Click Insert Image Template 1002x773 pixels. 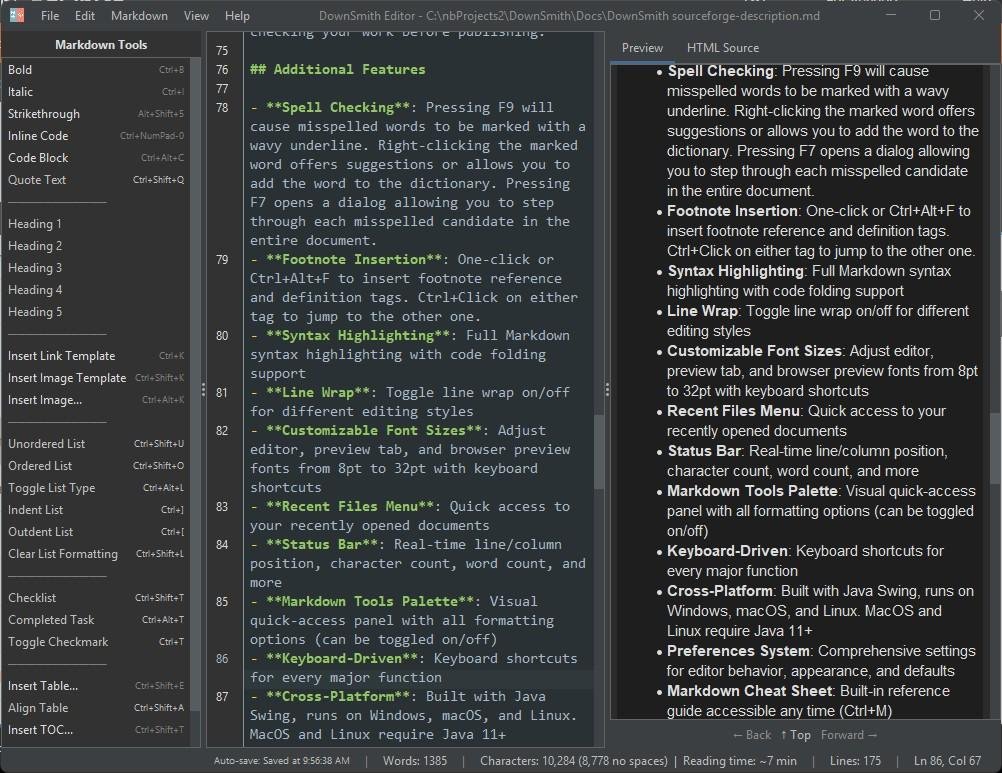point(96,378)
